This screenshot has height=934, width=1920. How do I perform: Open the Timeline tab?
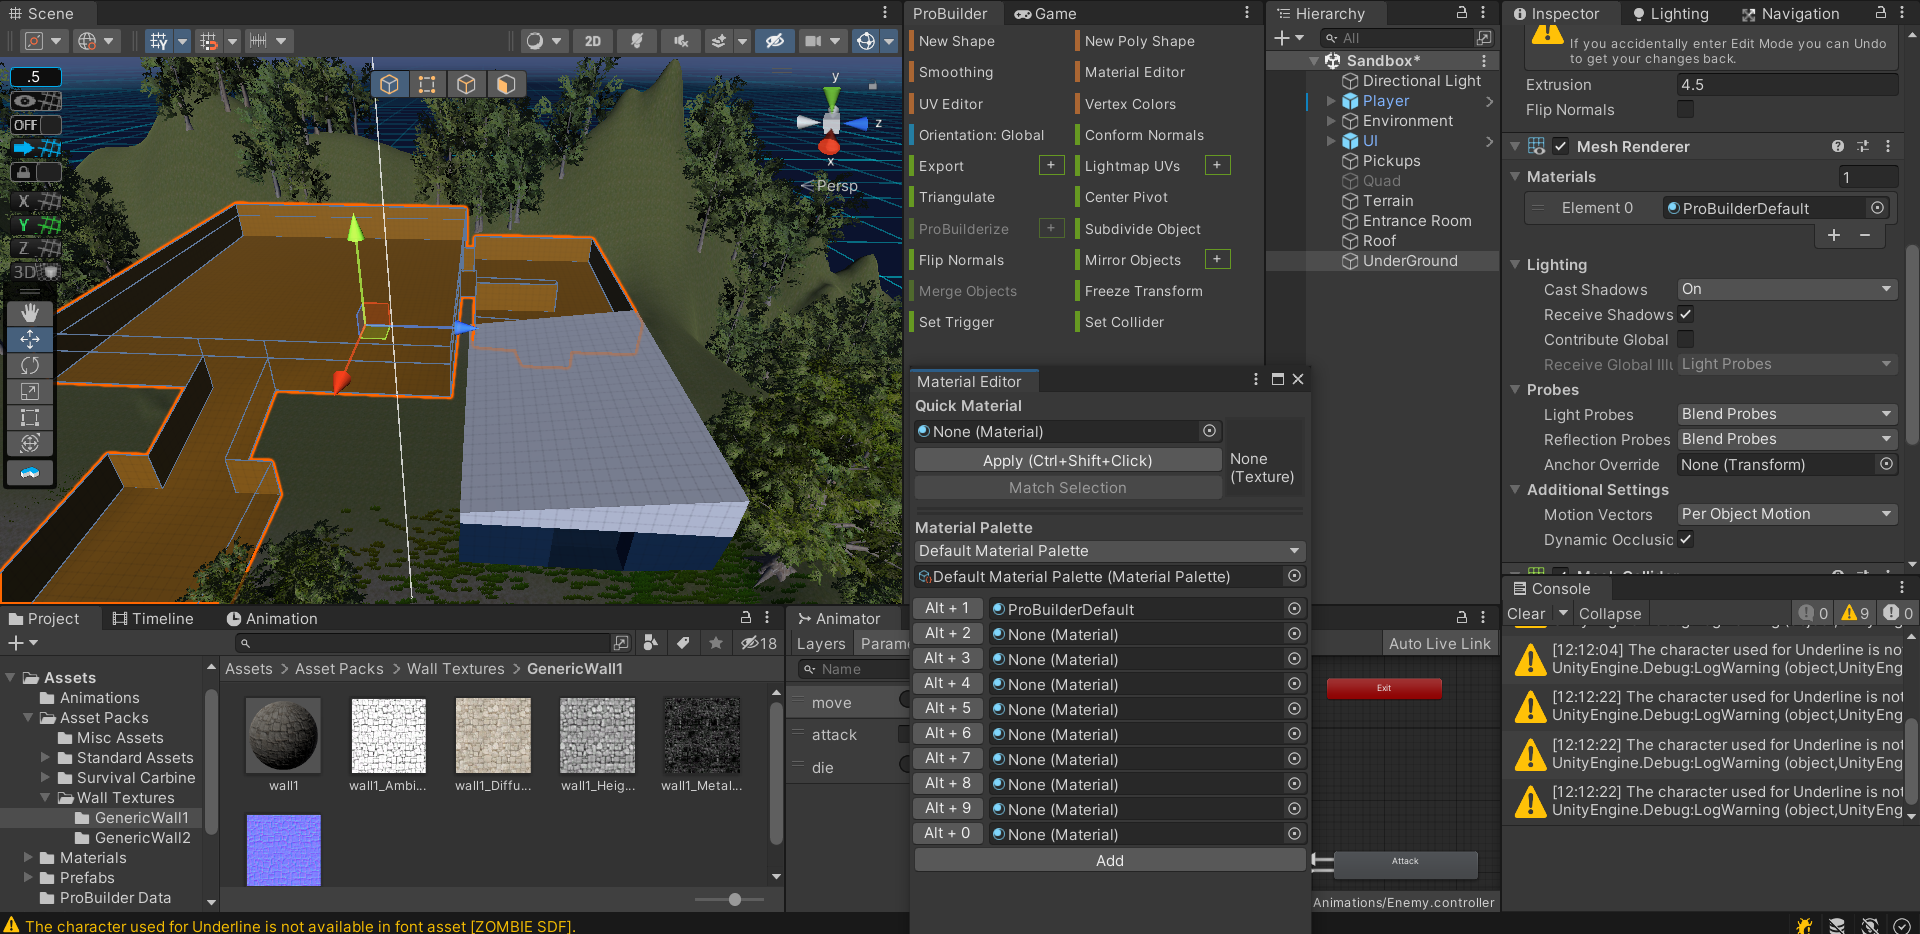coord(153,619)
